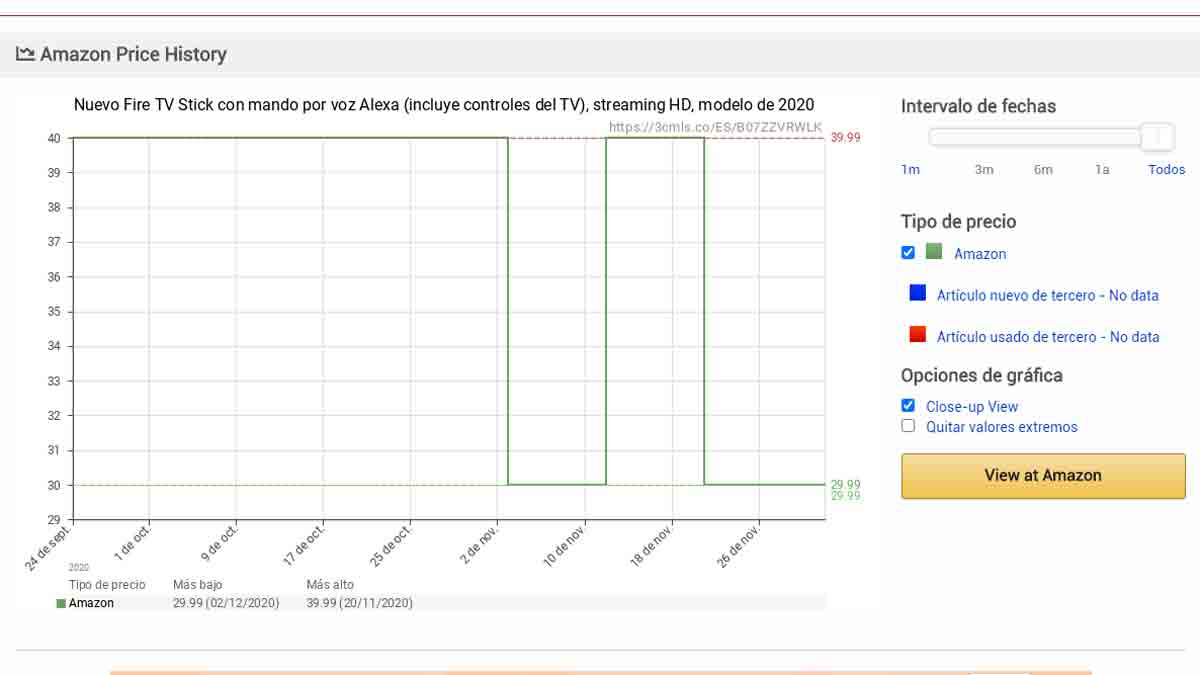The height and width of the screenshot is (675, 1200).
Task: Disable the Close-up View checkbox
Action: point(908,406)
